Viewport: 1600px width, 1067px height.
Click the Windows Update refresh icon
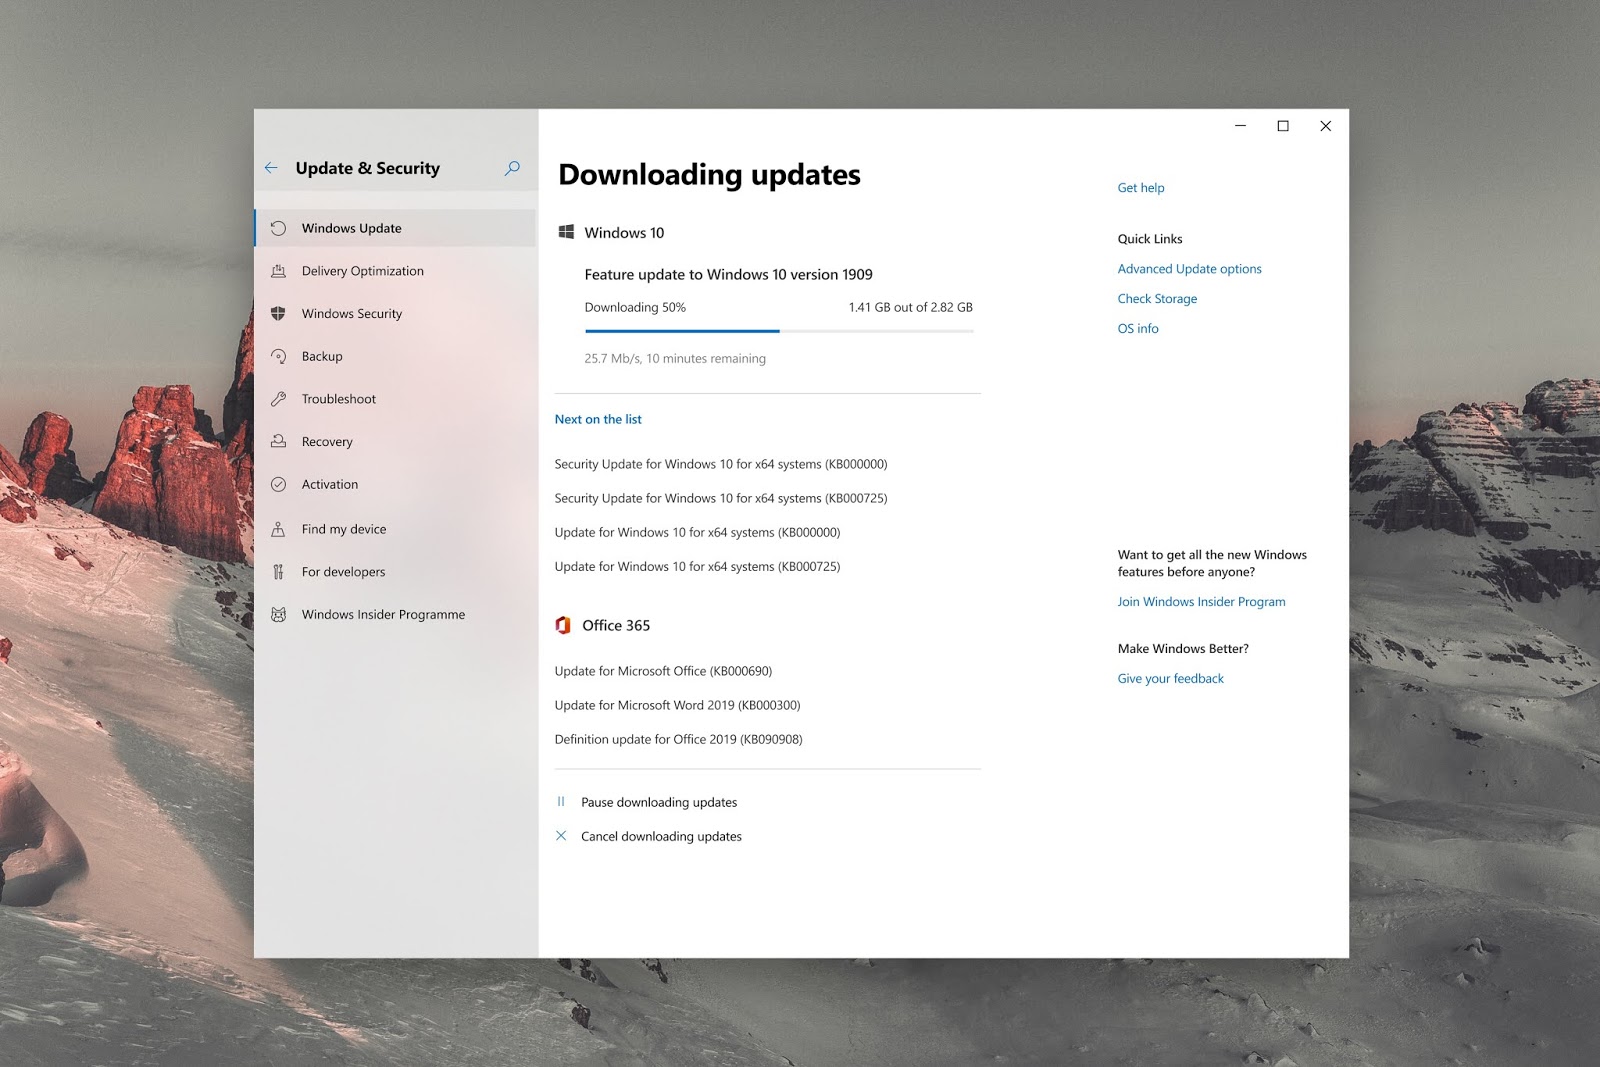coord(278,228)
